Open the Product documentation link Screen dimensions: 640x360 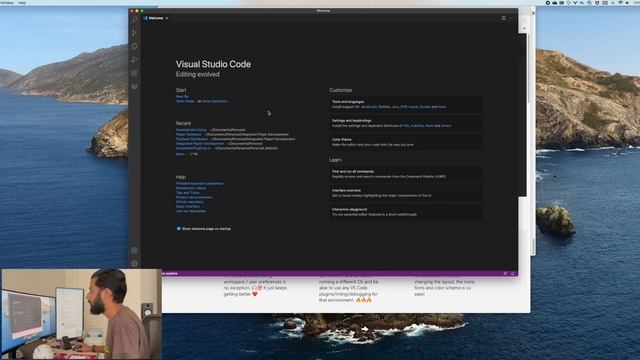[x=194, y=197]
